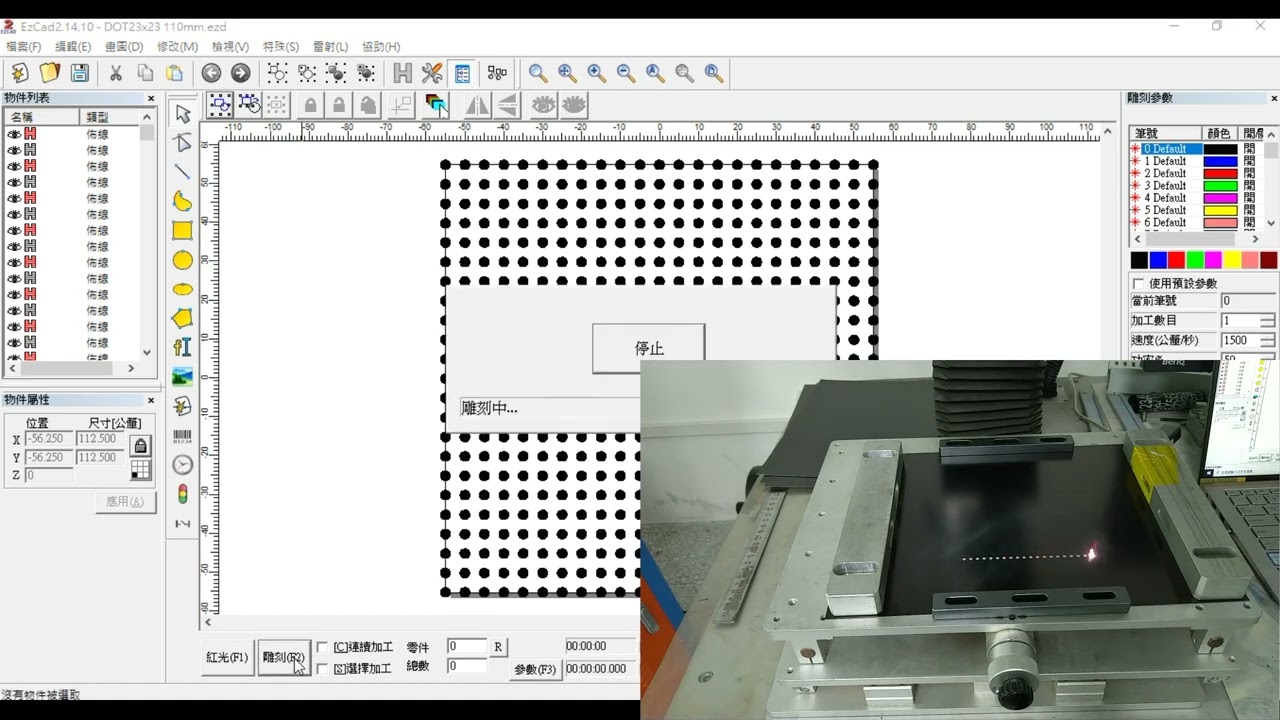Open the 畫圖(D) menu
The width and height of the screenshot is (1280, 720).
124,47
